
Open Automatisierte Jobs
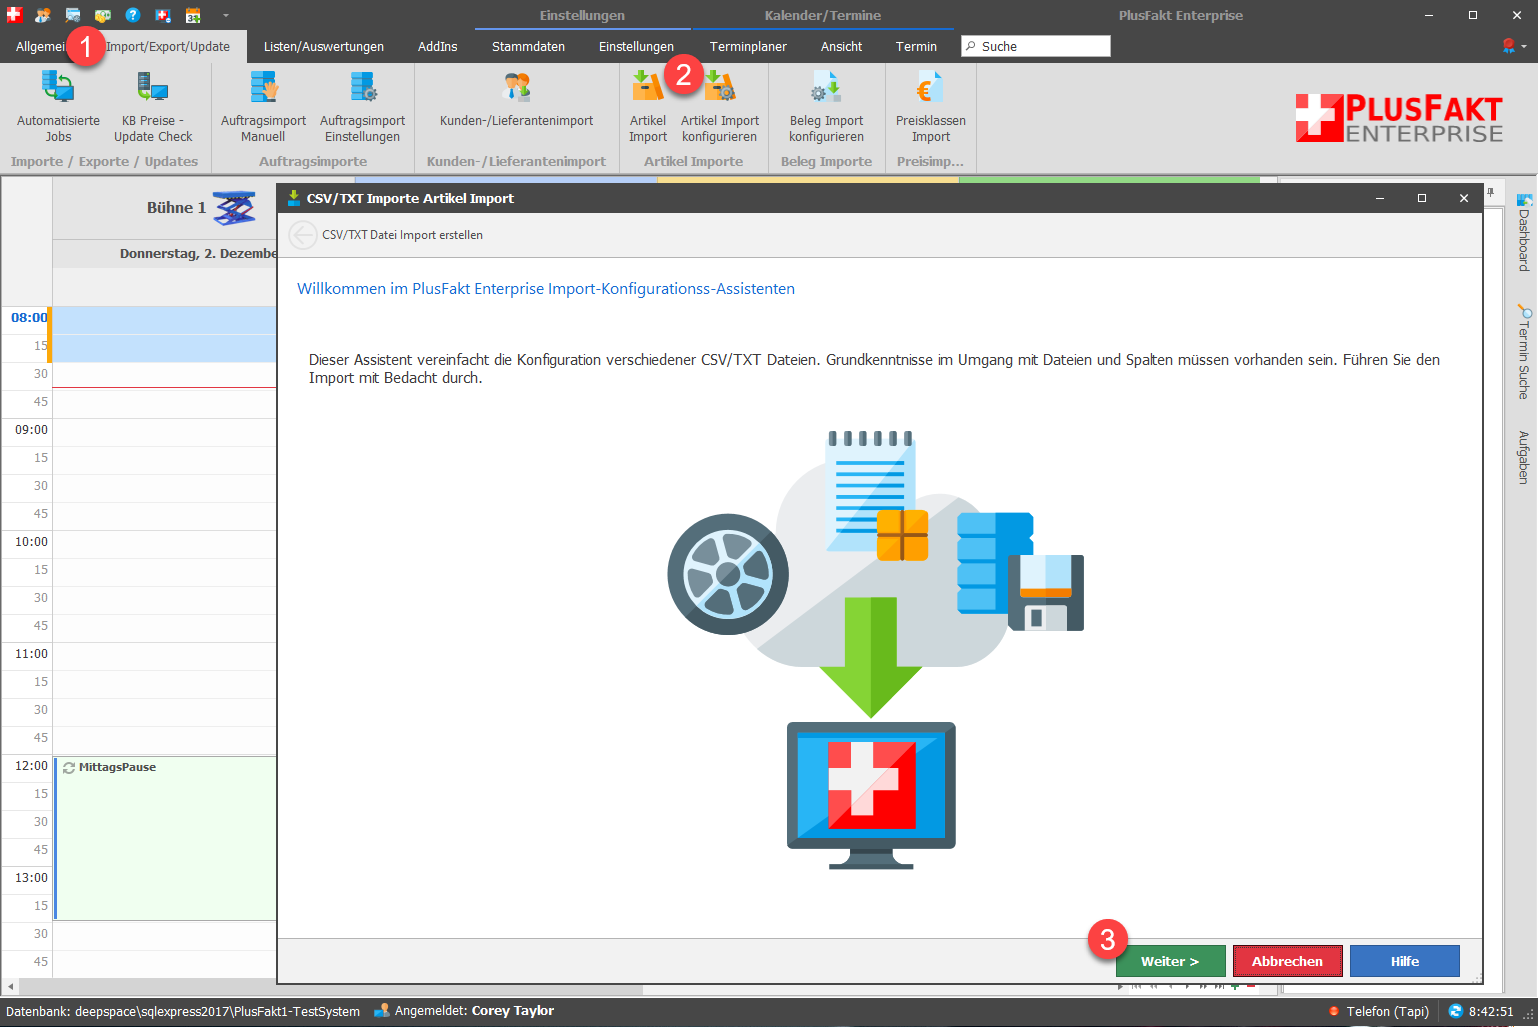tap(58, 108)
